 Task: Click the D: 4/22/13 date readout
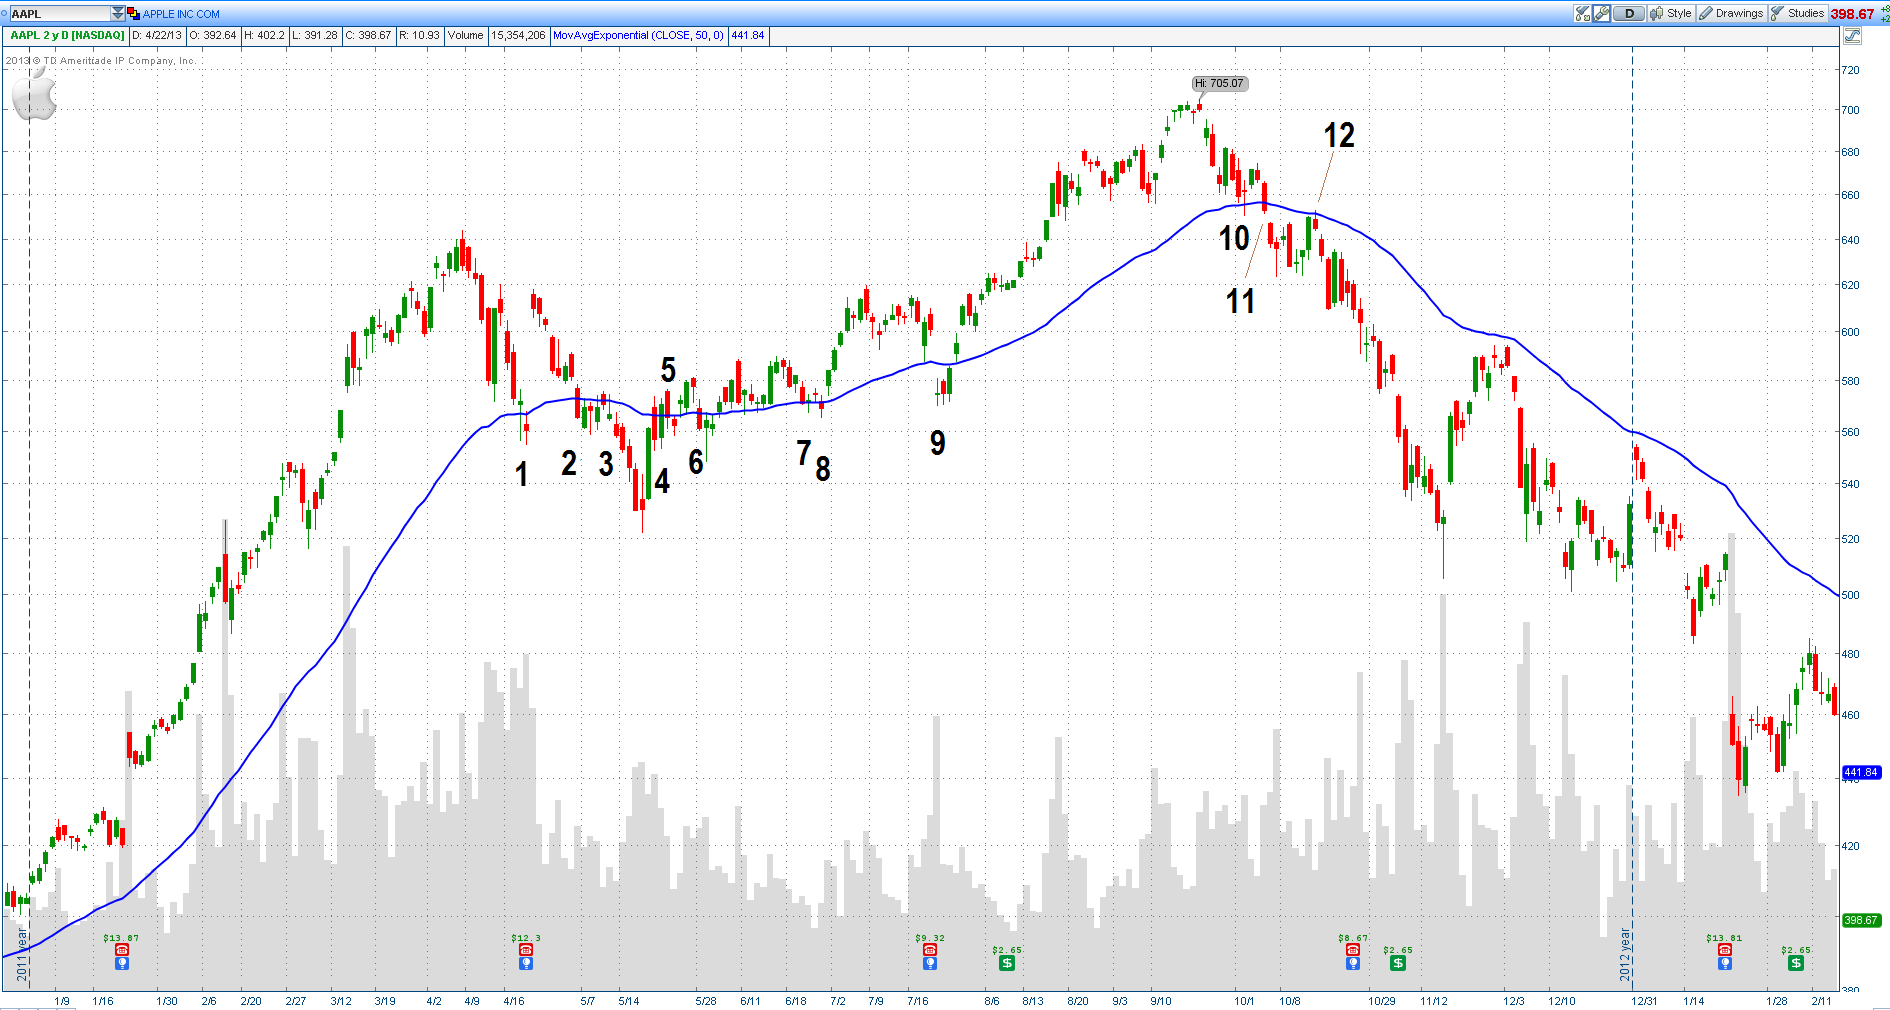(157, 35)
